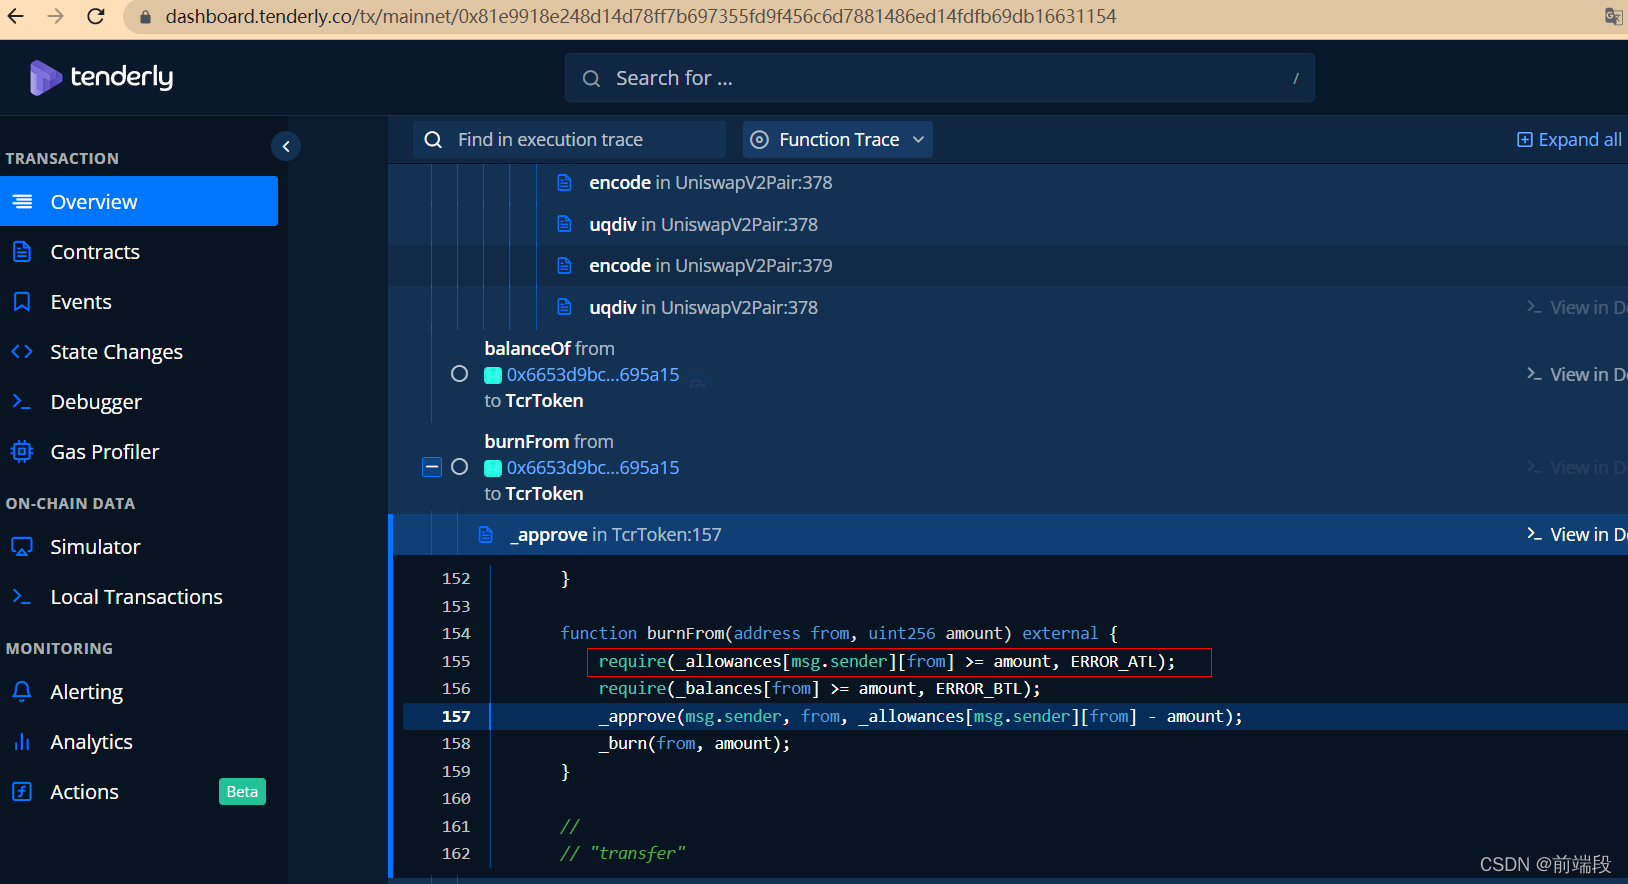Open Analytics in sidebar
Viewport: 1628px width, 884px height.
tap(139, 741)
